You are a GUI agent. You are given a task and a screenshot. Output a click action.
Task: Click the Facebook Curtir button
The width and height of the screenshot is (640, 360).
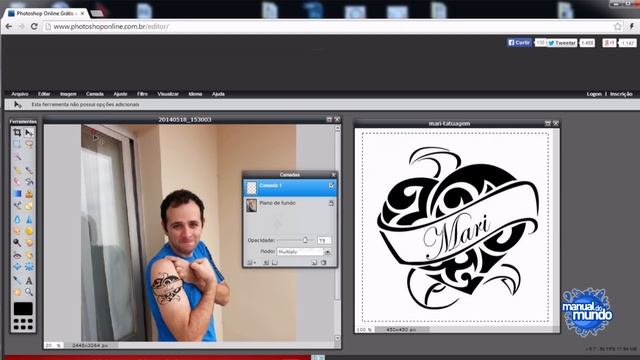coord(519,42)
